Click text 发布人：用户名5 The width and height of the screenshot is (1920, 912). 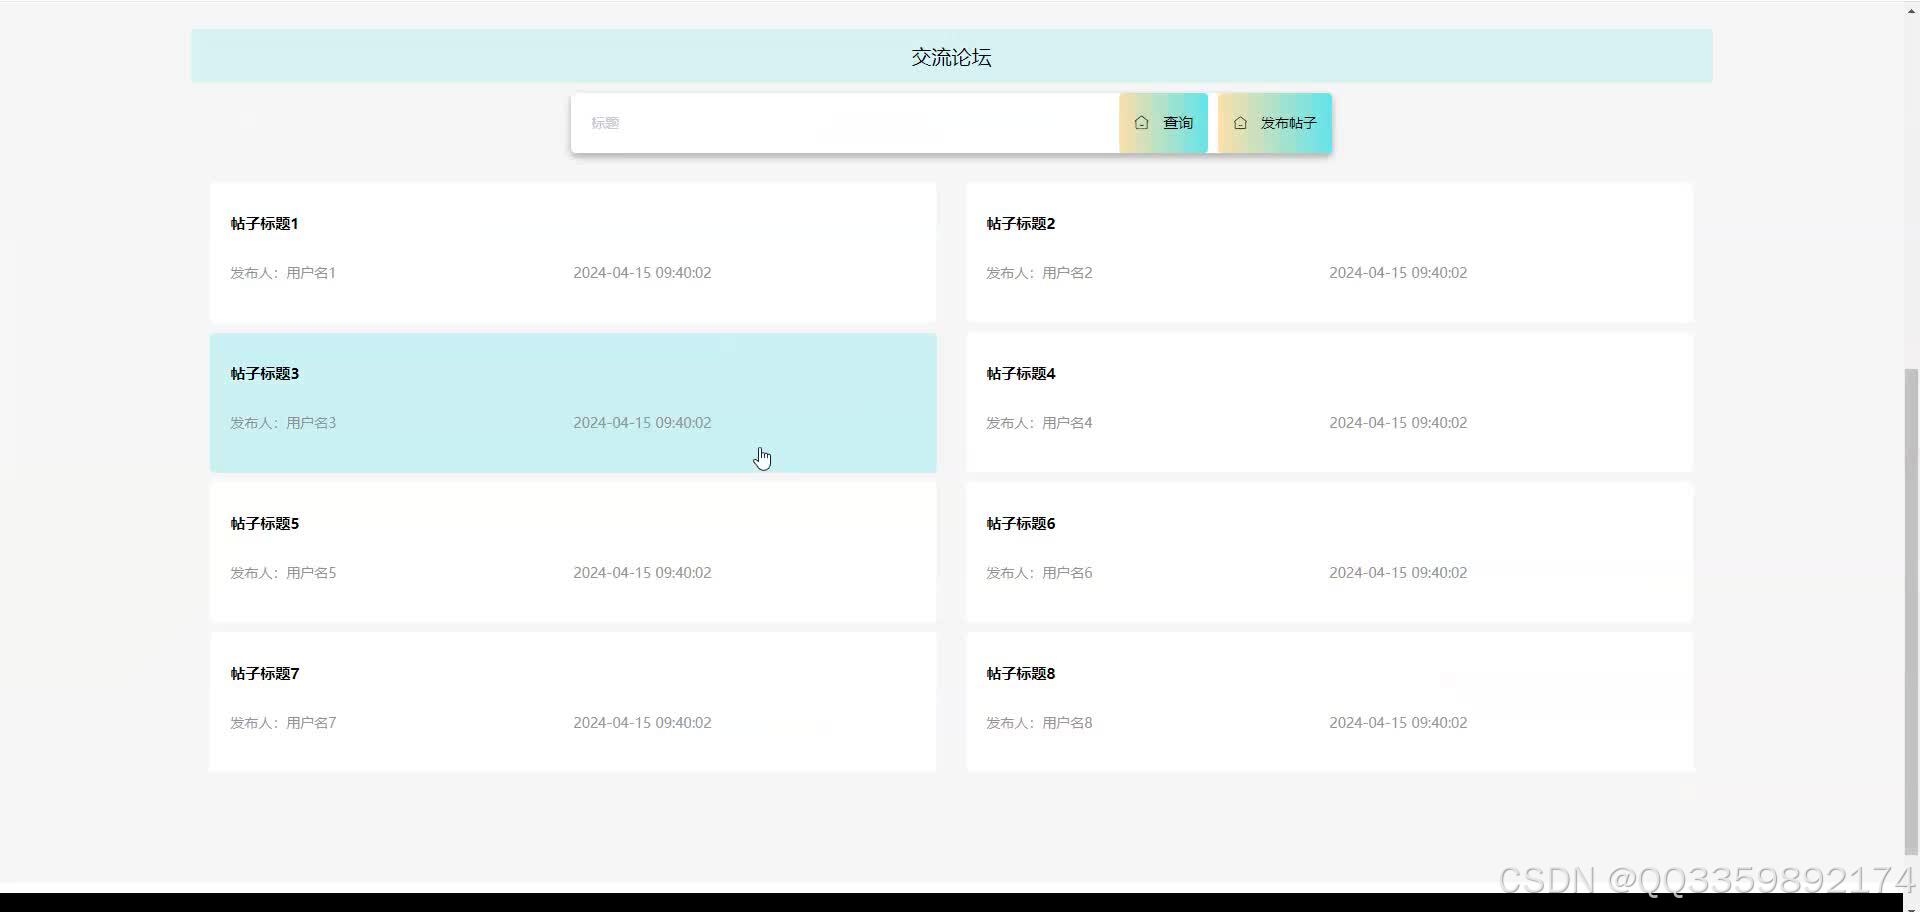pyautogui.click(x=283, y=573)
